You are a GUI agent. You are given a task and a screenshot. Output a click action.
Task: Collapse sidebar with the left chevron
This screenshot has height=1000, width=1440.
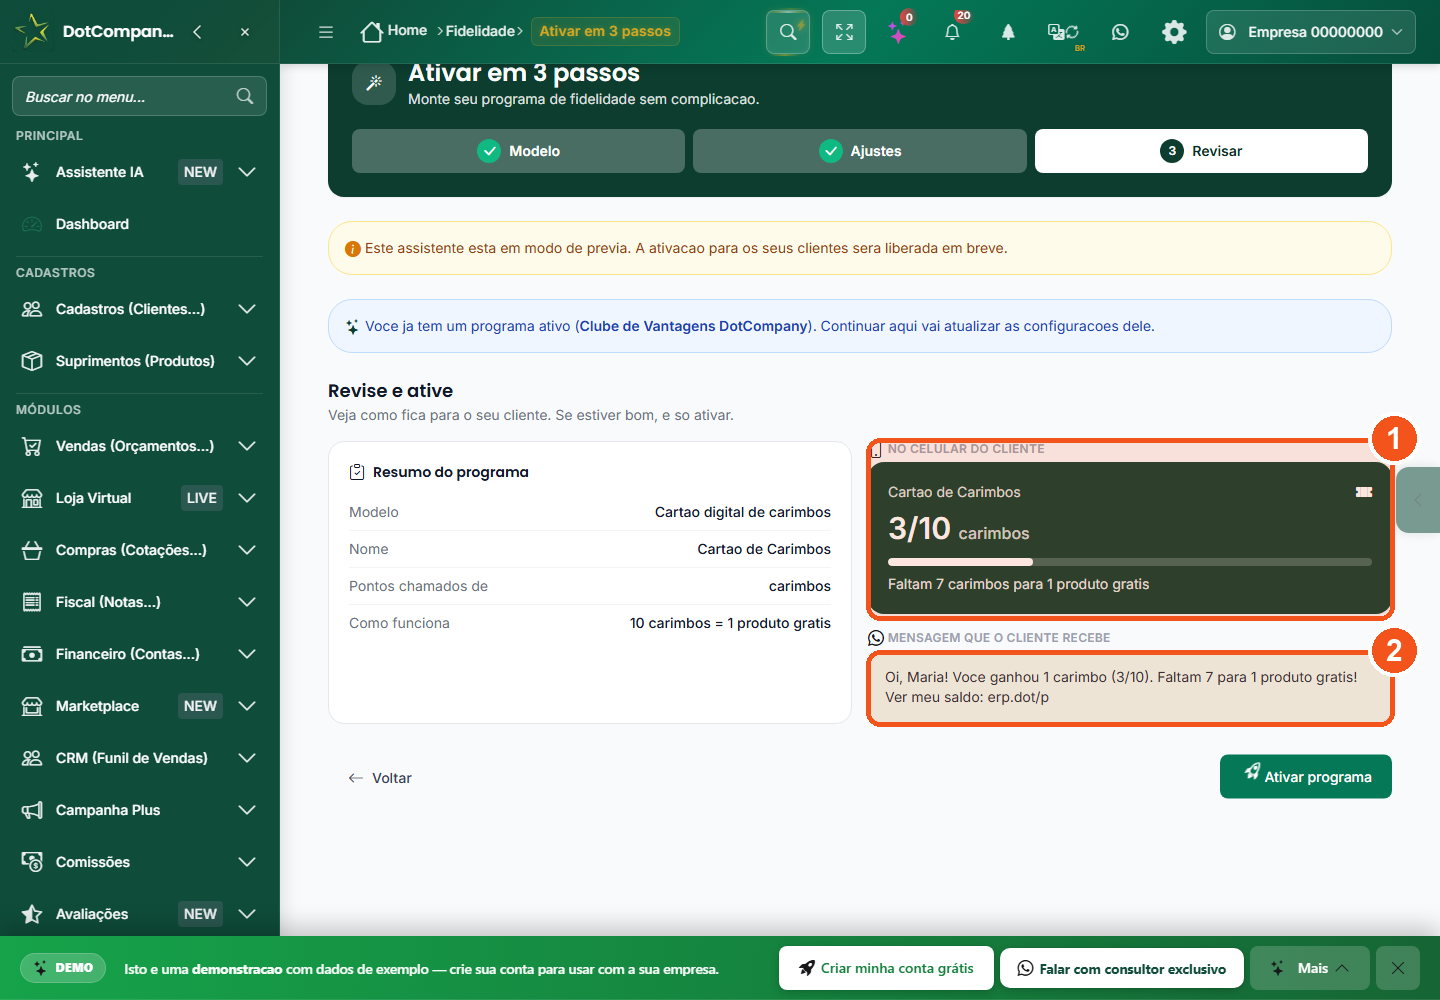click(x=197, y=32)
